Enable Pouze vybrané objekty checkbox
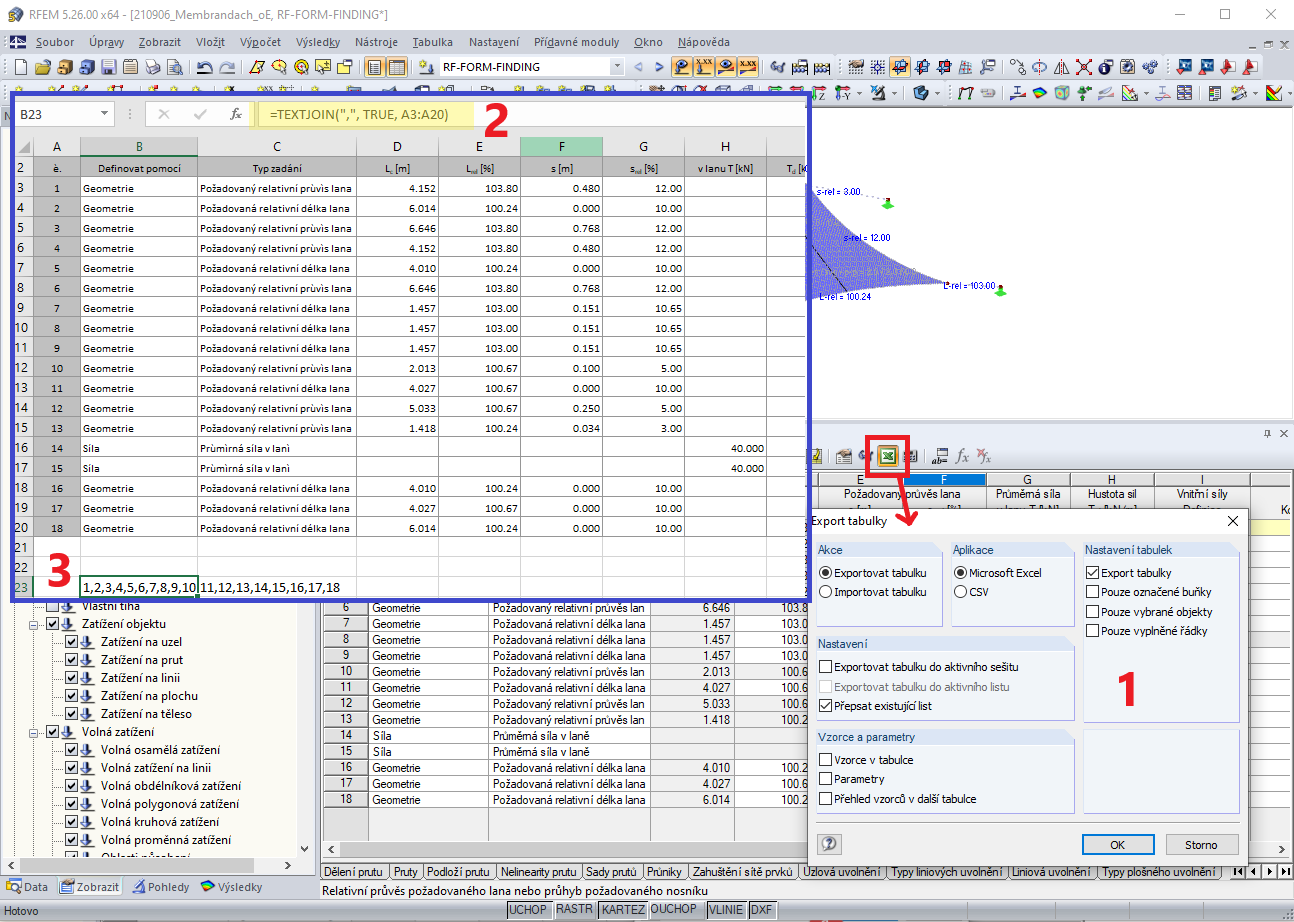 point(1093,611)
